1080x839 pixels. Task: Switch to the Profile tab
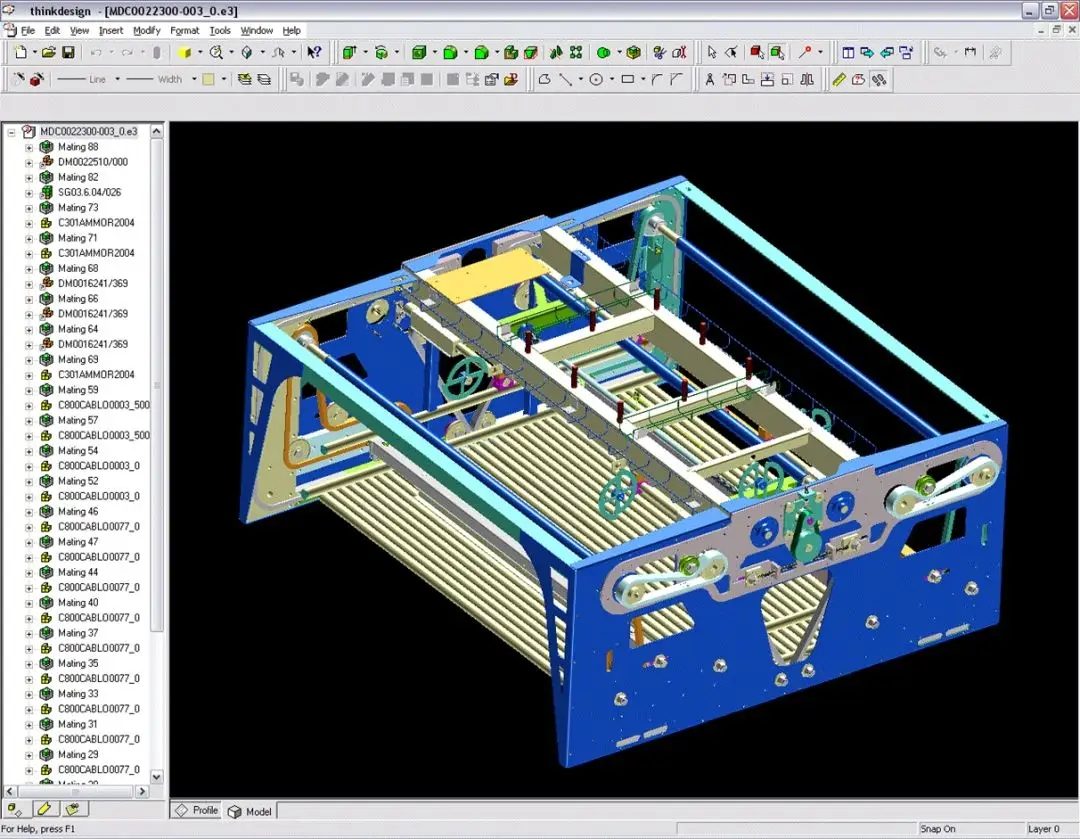pos(196,810)
